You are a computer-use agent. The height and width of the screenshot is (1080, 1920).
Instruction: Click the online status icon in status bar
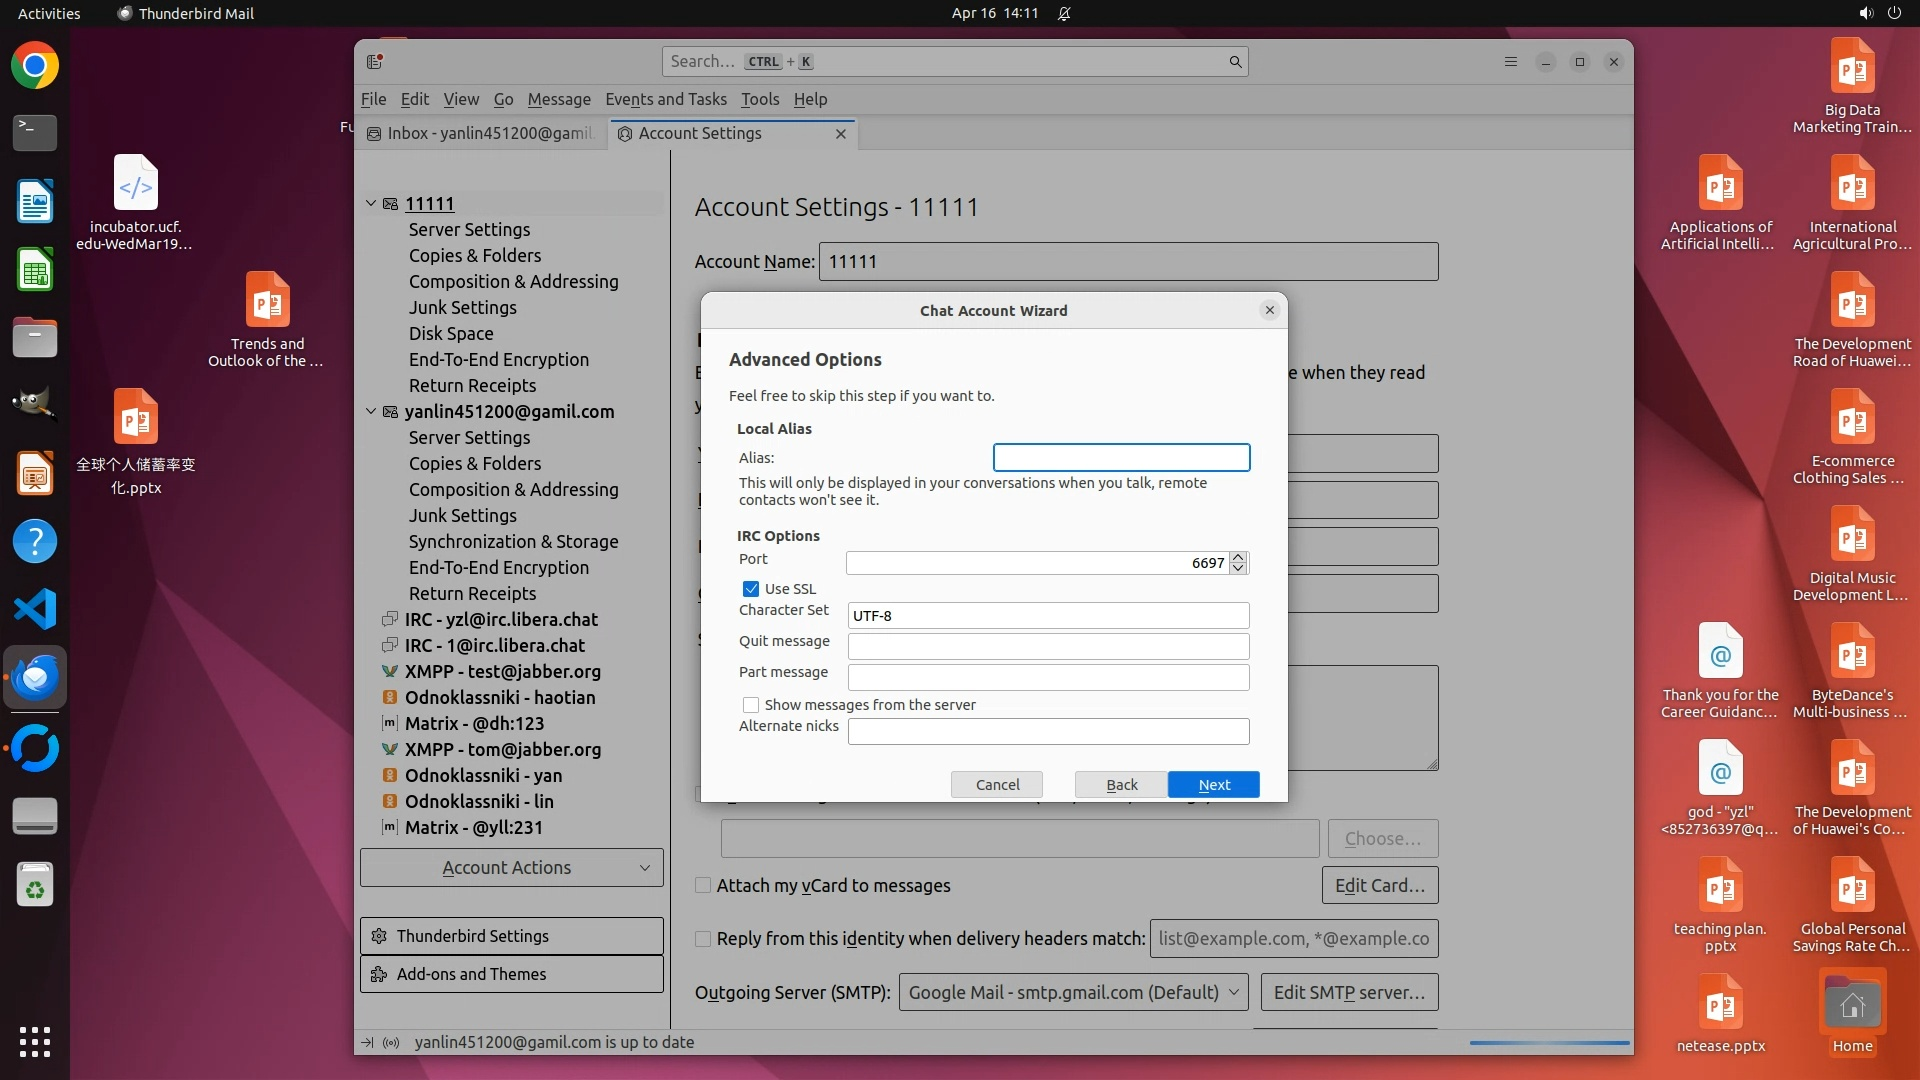[x=391, y=1042]
